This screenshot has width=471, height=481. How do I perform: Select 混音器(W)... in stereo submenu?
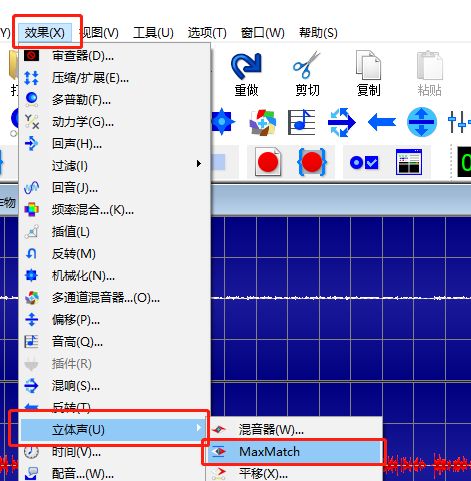pyautogui.click(x=294, y=429)
